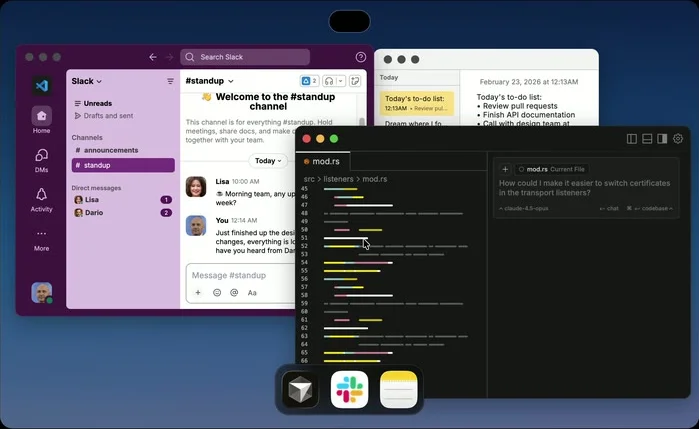
Task: Open Slack help question mark icon
Action: (x=361, y=57)
